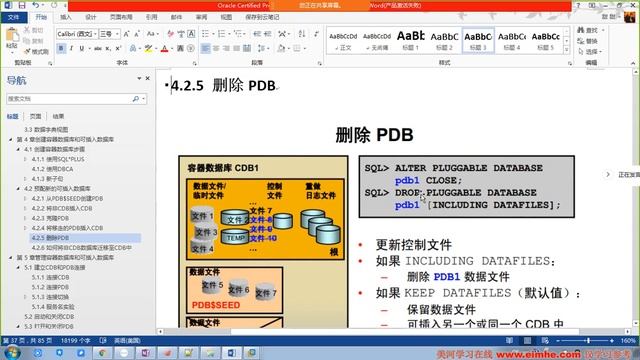Switch to the 引用 References tab
The height and width of the screenshot is (360, 640).
[x=151, y=17]
